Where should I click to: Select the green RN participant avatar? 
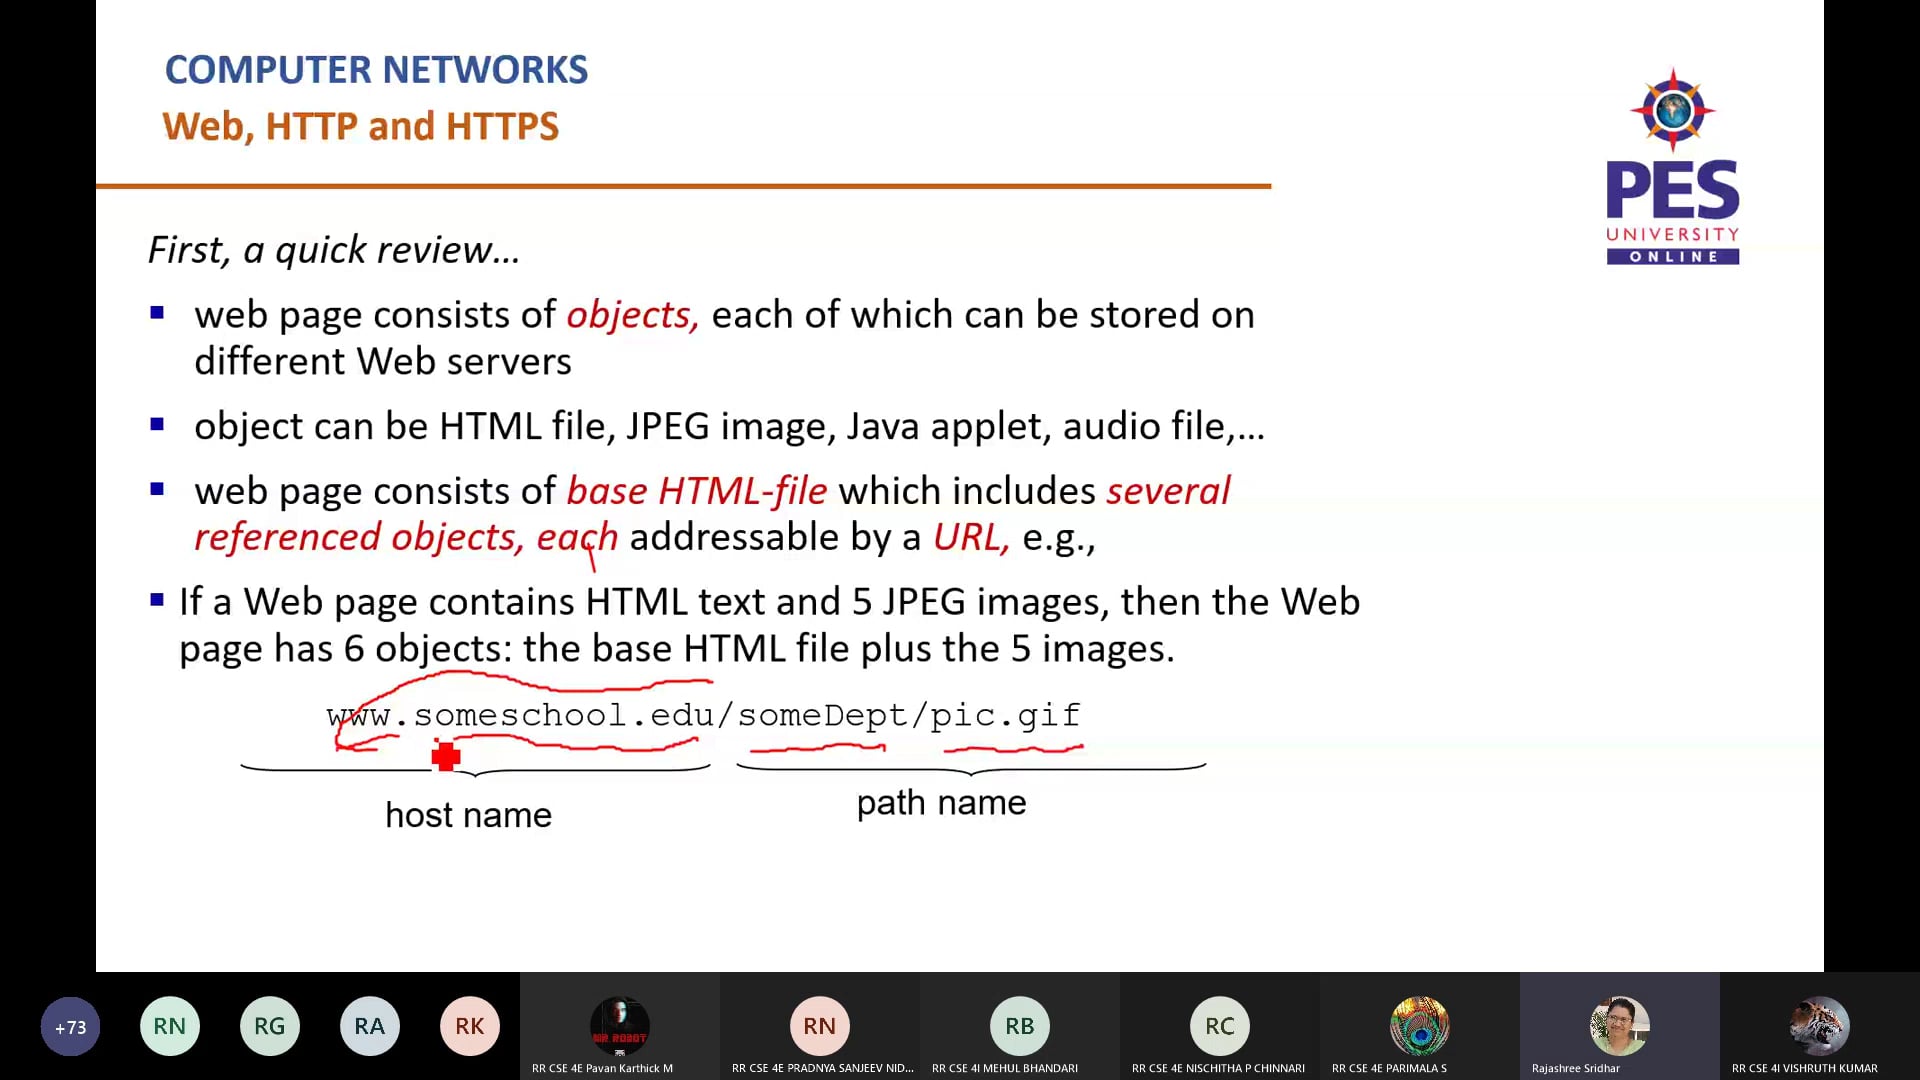[x=170, y=1026]
